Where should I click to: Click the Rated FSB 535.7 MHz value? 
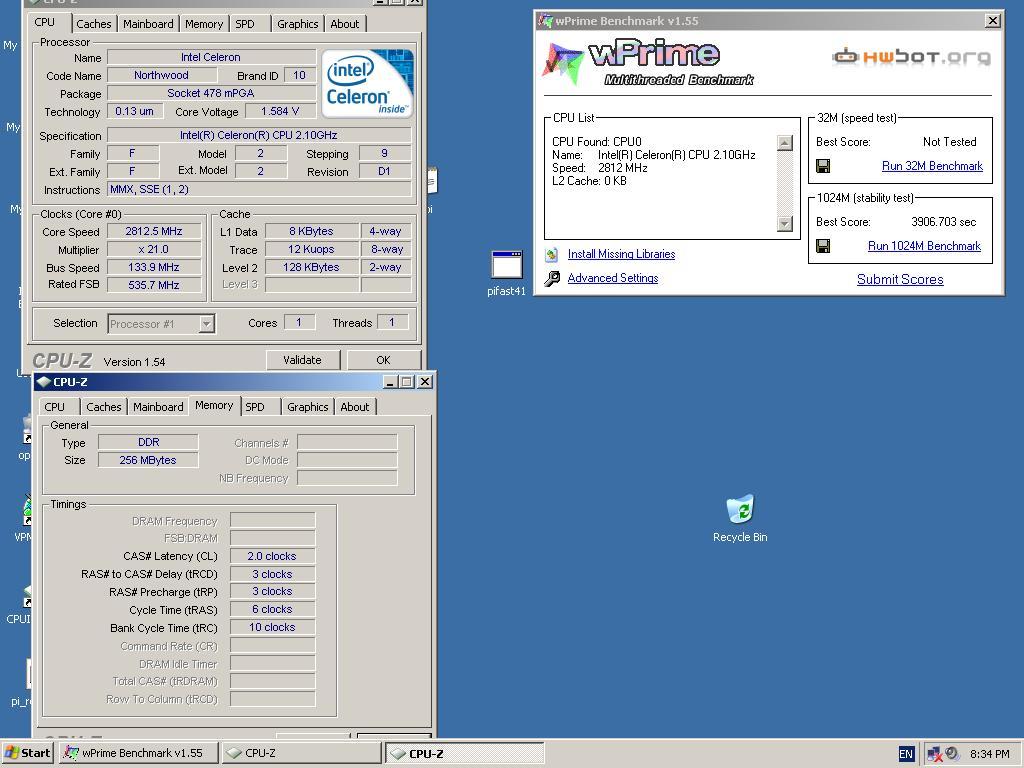[154, 285]
